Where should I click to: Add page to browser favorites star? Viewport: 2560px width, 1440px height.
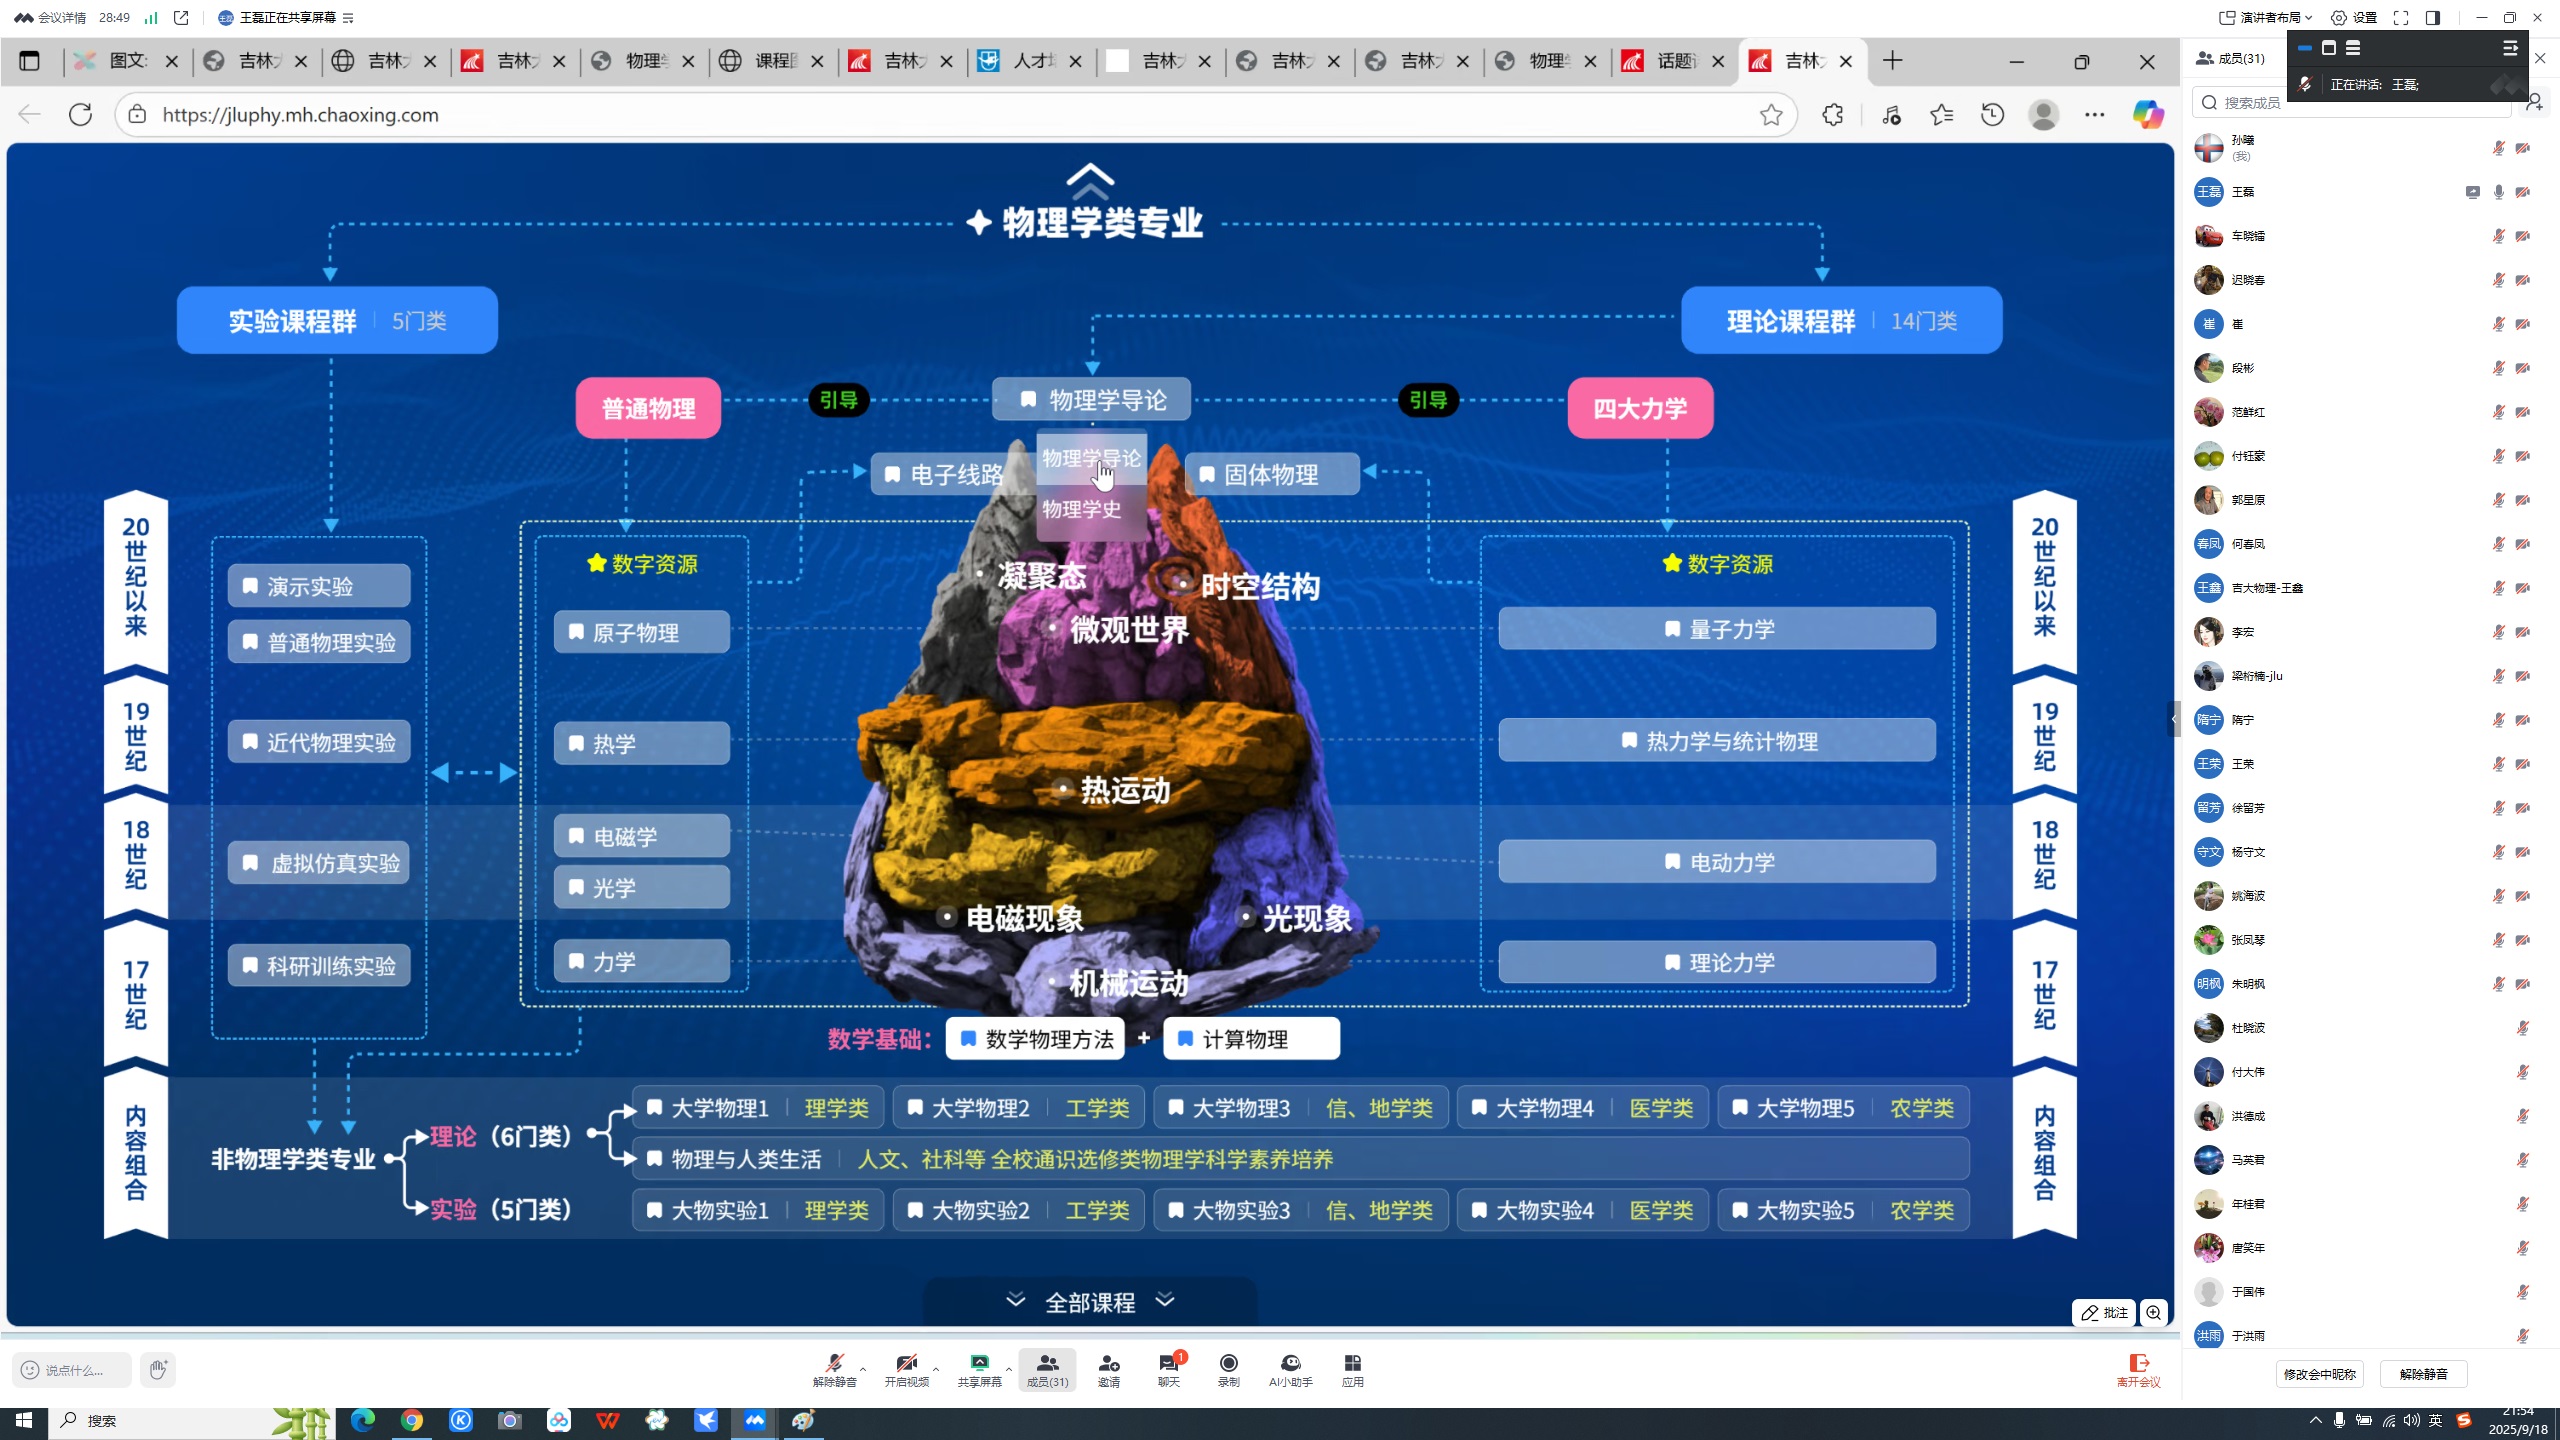1771,115
